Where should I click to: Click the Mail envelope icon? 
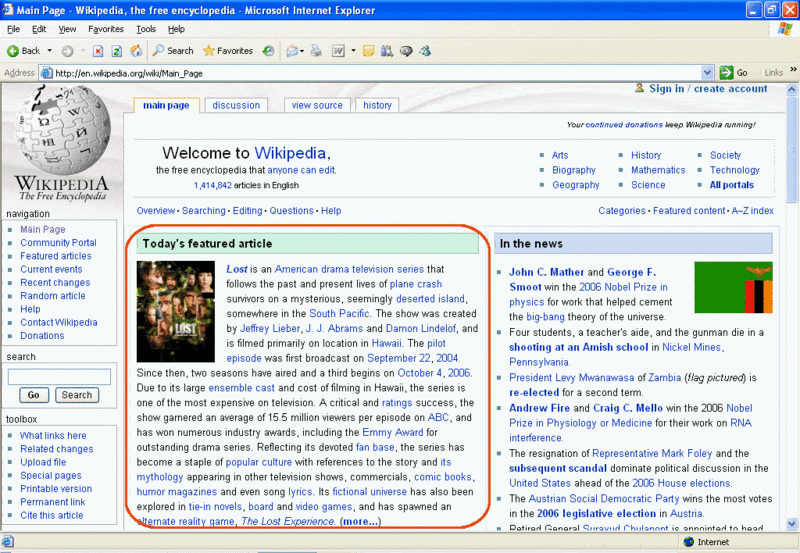(292, 51)
